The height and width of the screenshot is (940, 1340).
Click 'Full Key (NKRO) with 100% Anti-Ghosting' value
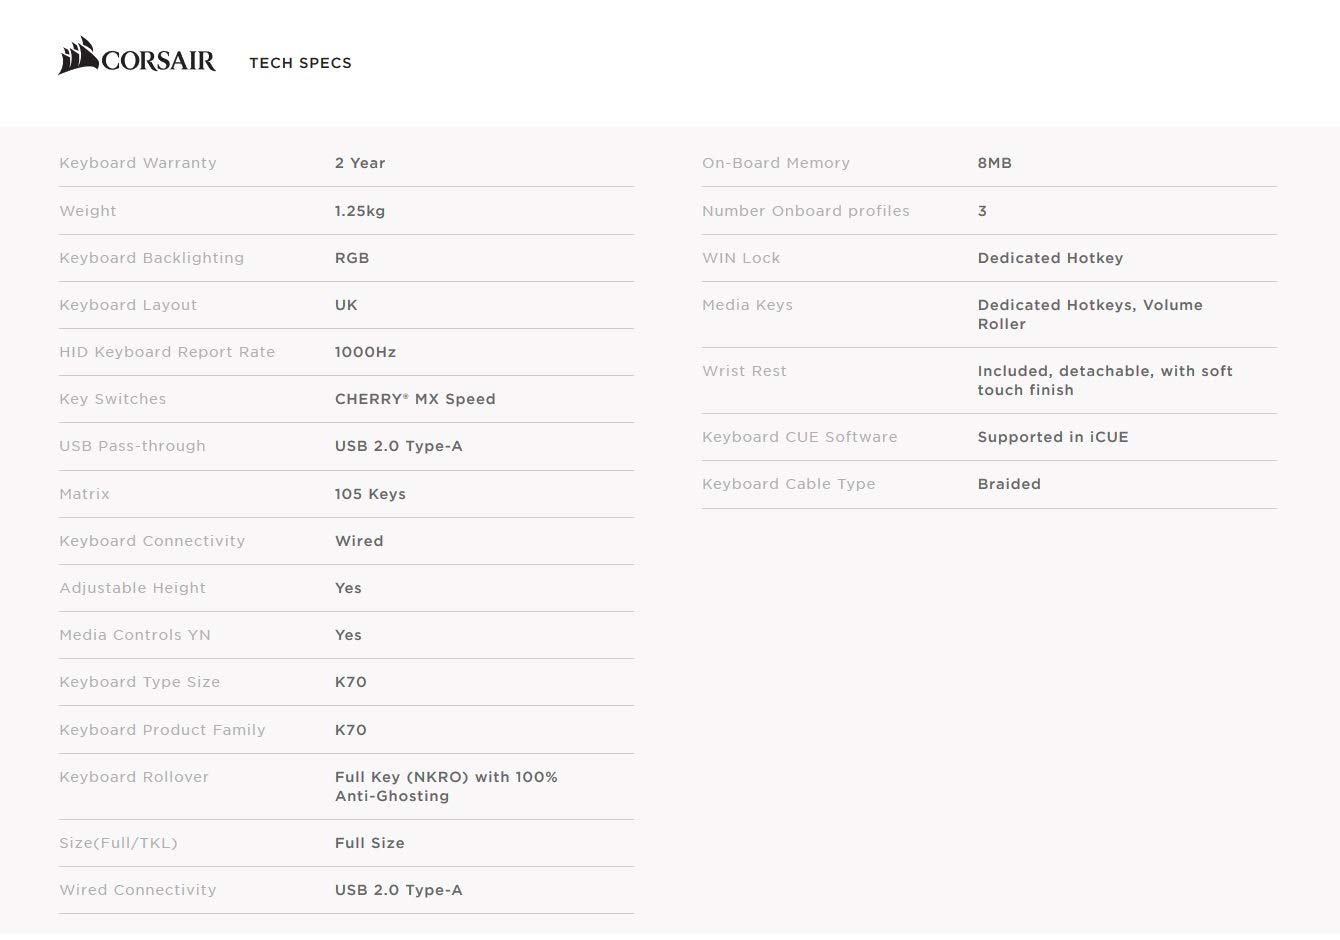coord(446,786)
